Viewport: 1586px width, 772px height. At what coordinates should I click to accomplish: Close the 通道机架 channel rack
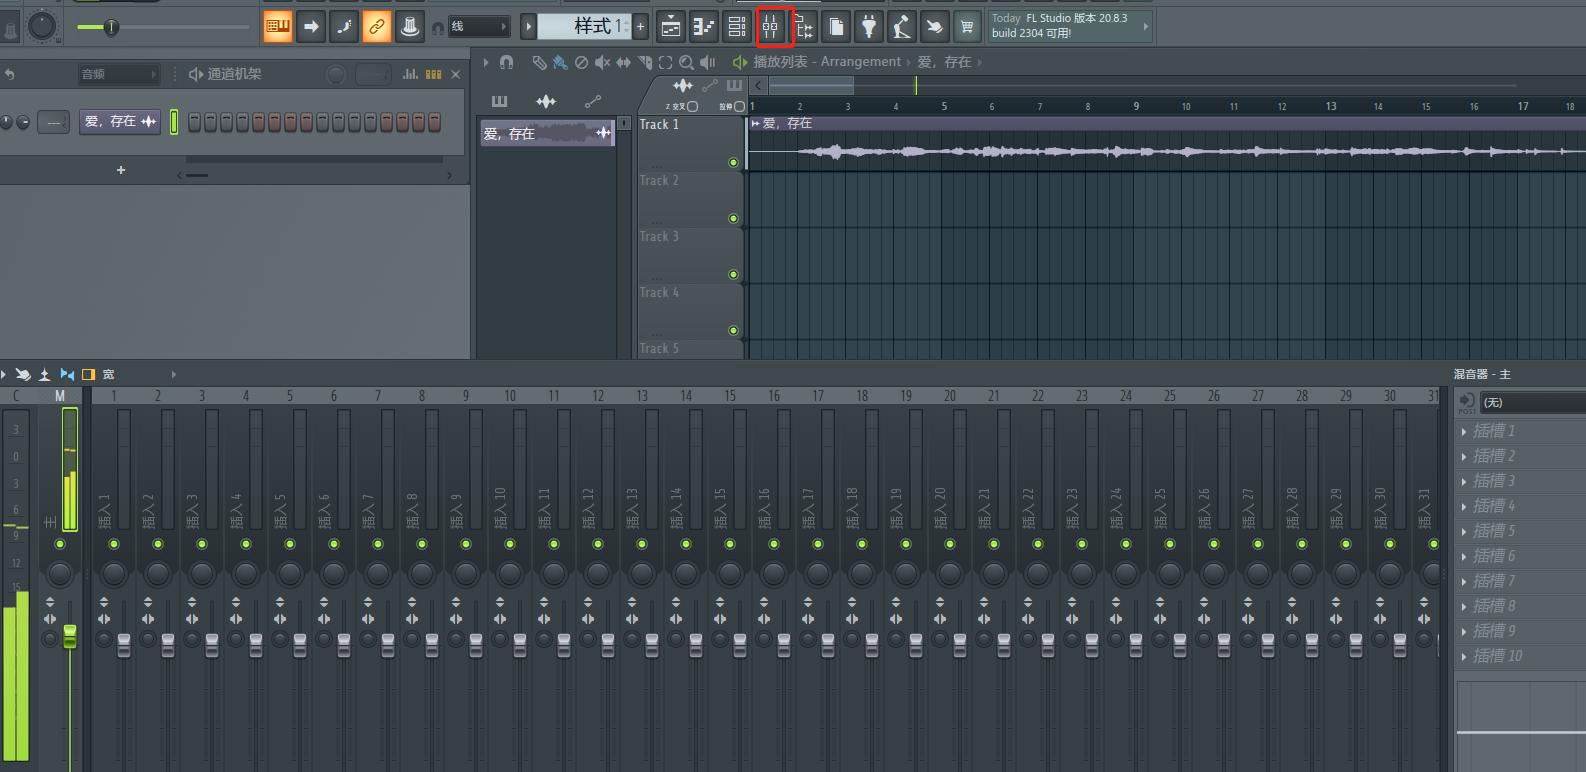(x=456, y=74)
